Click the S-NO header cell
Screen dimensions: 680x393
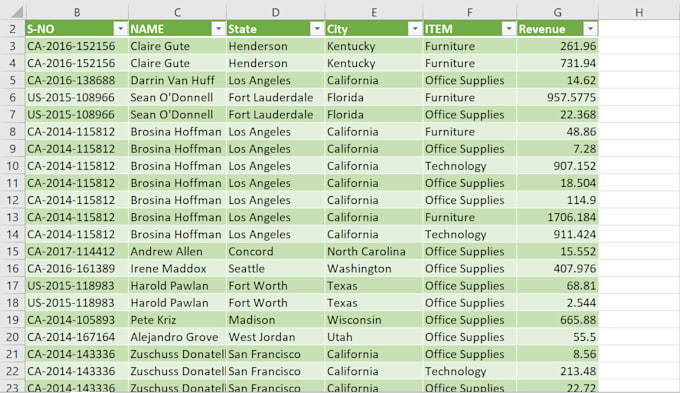(77, 29)
